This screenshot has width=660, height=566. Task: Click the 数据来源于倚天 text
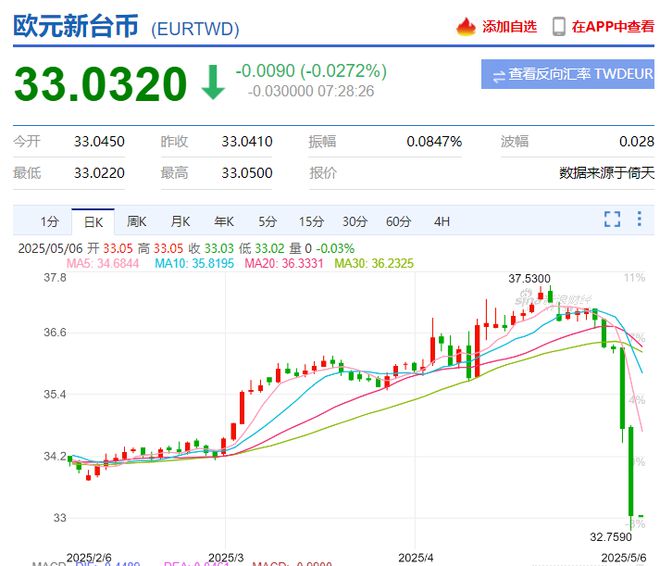607,173
